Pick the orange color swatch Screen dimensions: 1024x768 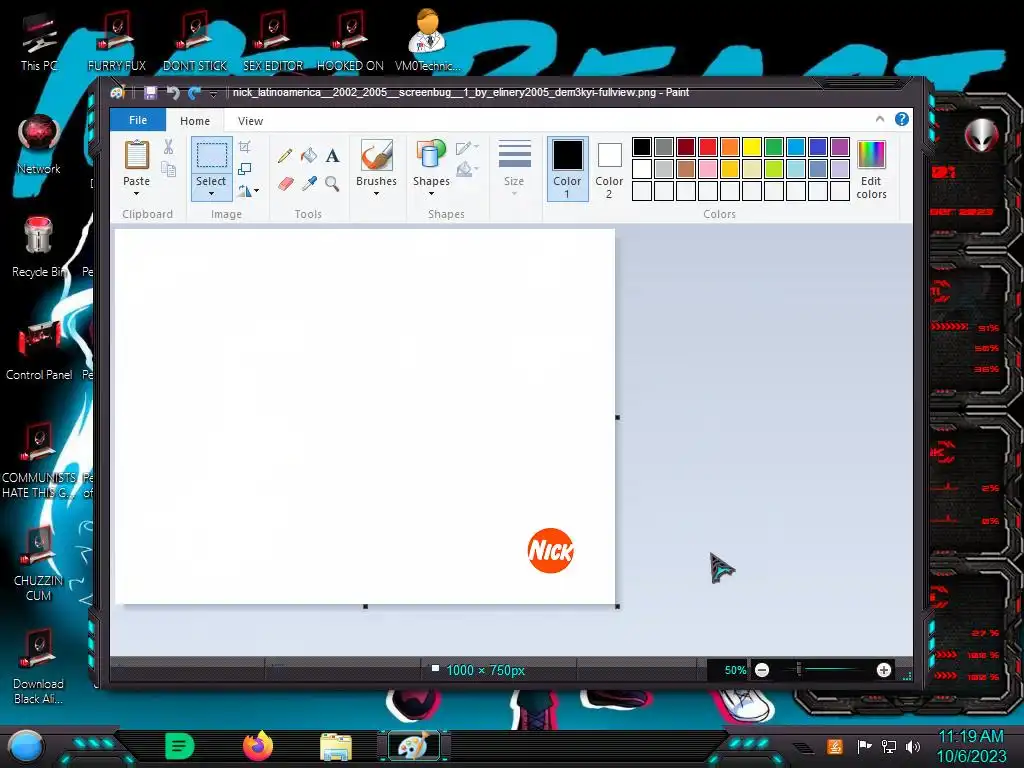[x=730, y=147]
